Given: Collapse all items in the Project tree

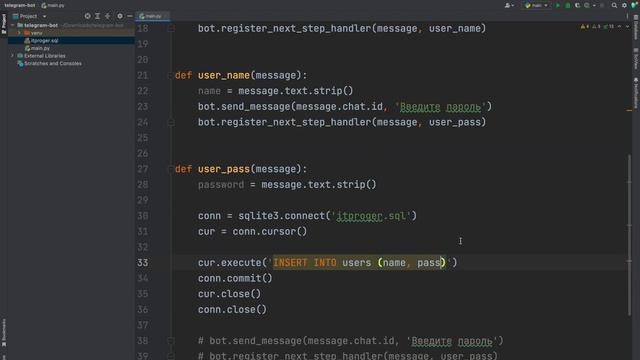Looking at the screenshot, I should (x=108, y=16).
